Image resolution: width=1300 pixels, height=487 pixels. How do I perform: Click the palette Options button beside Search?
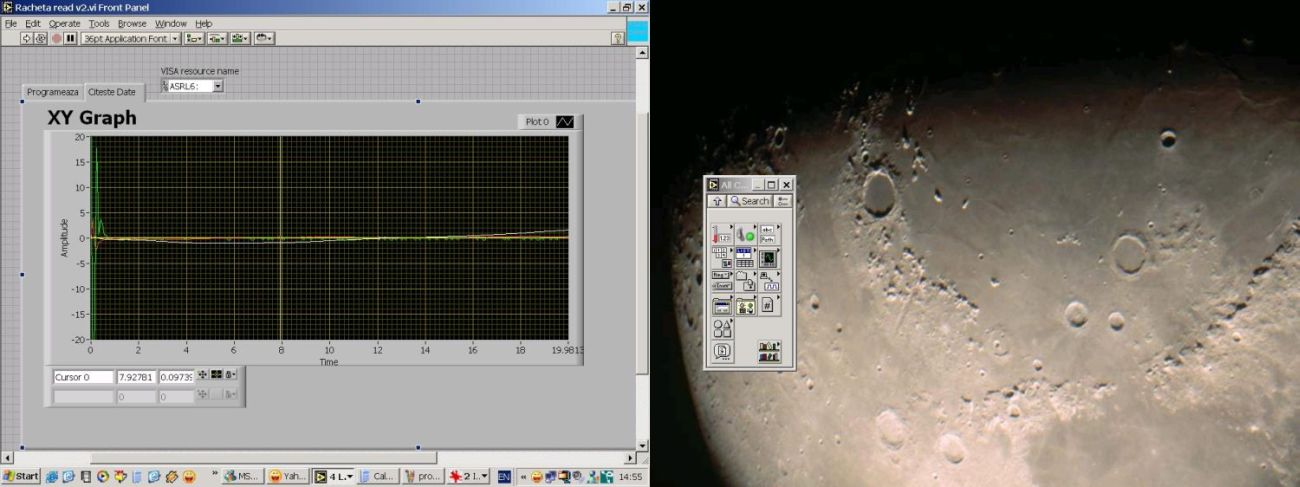point(782,201)
